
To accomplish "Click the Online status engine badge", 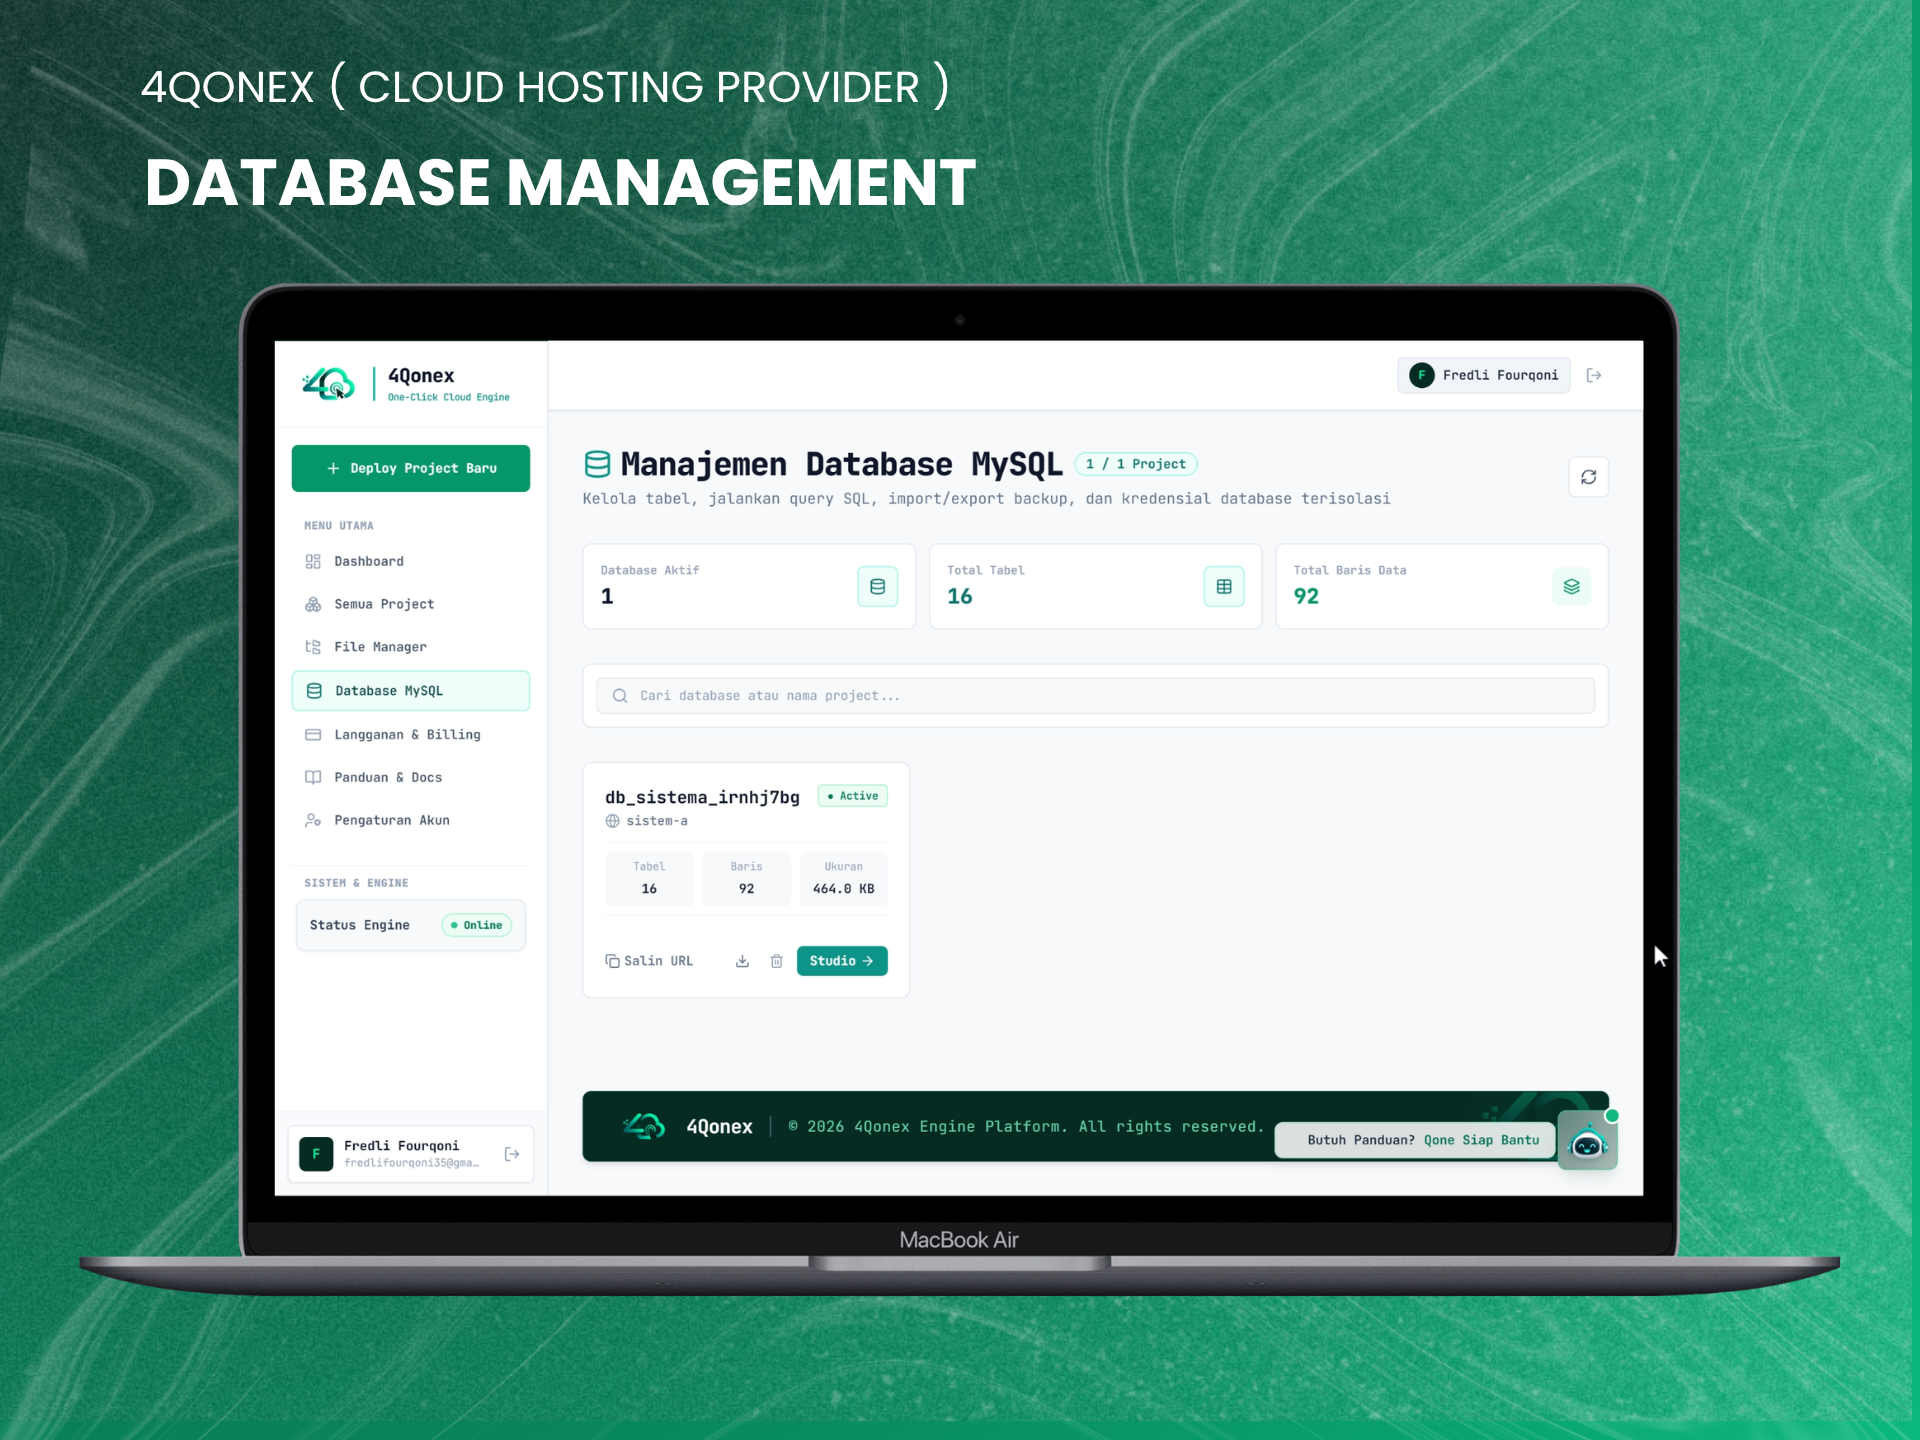I will (x=477, y=925).
